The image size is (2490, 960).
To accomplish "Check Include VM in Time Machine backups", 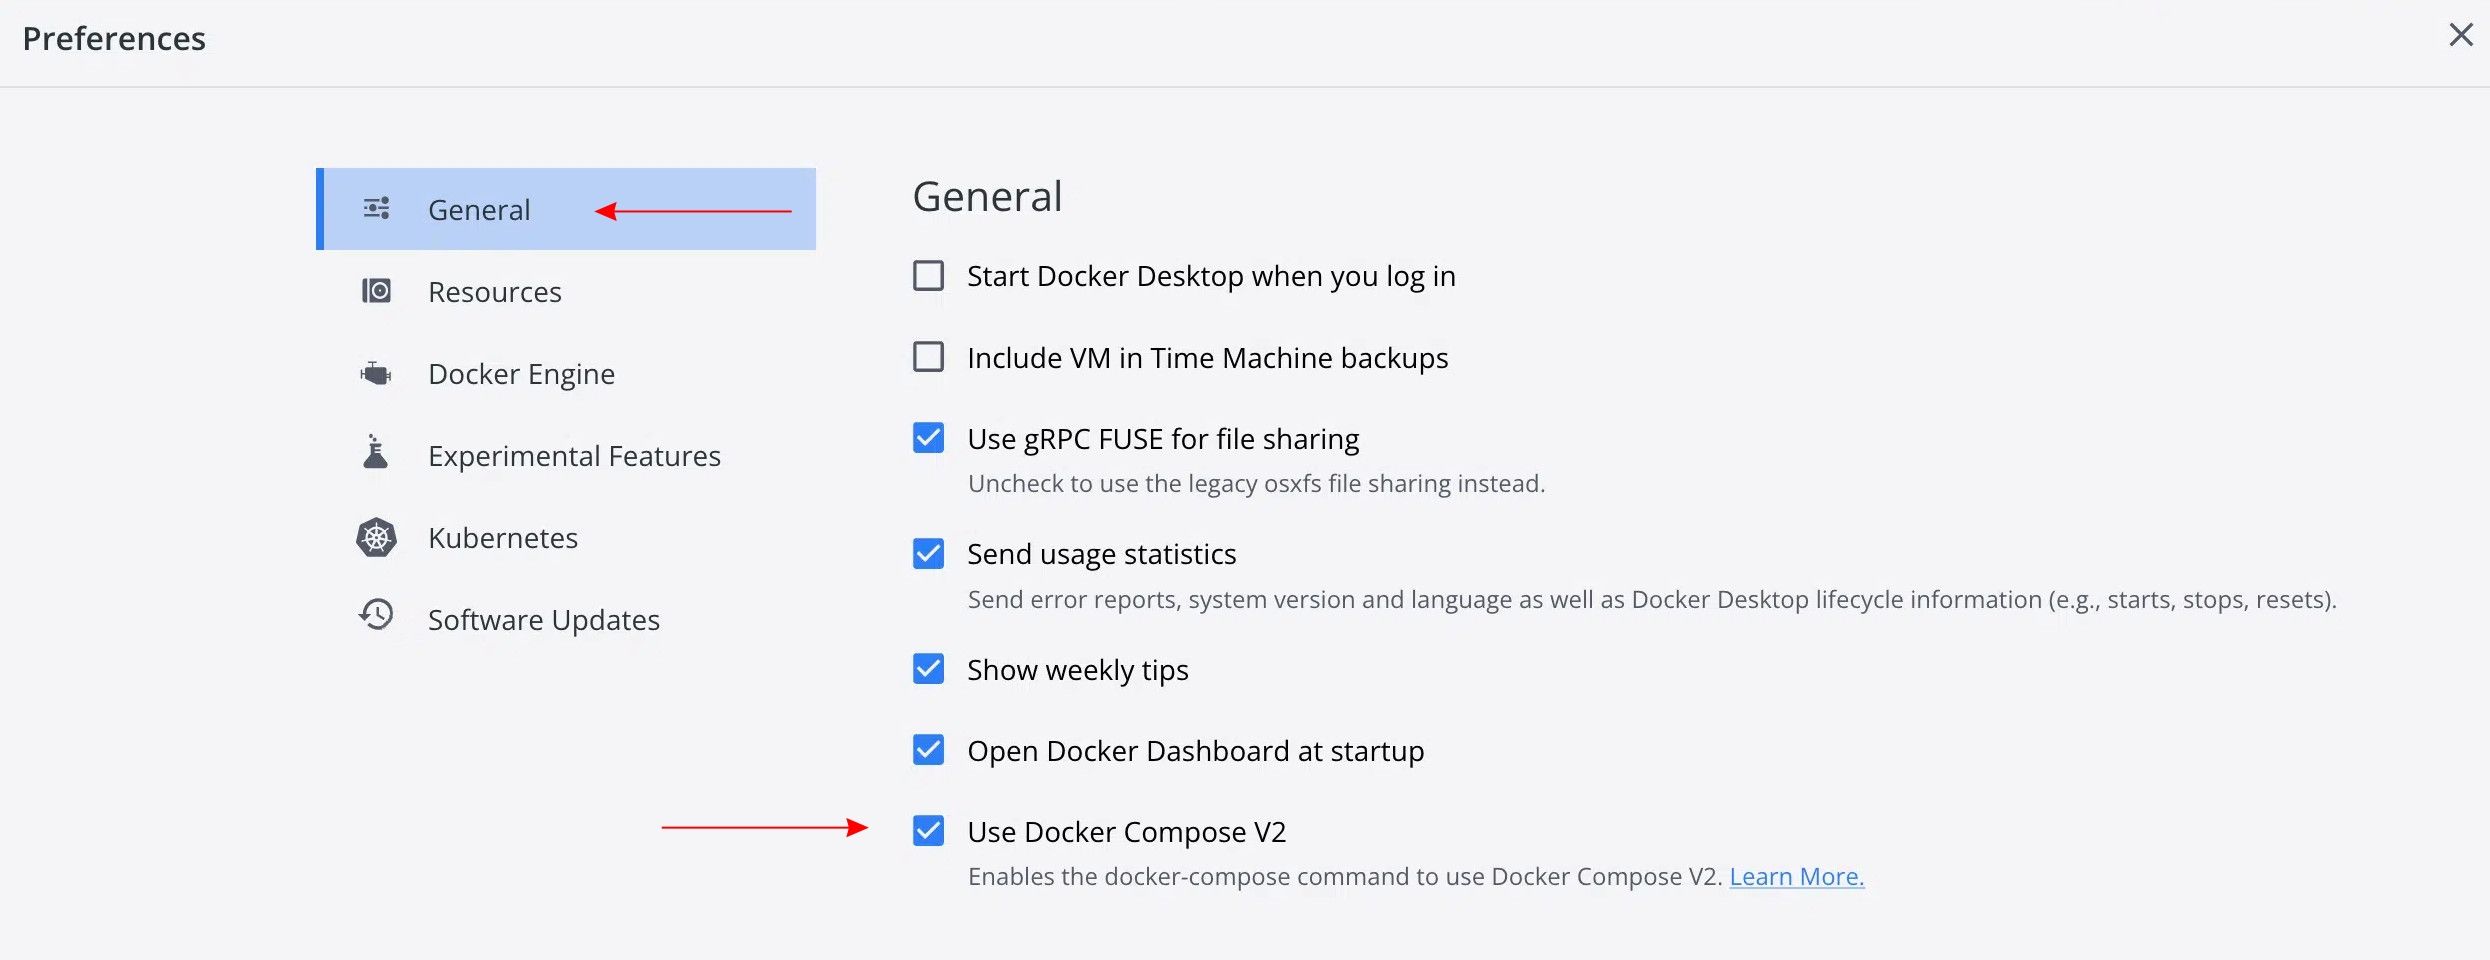I will pos(927,357).
